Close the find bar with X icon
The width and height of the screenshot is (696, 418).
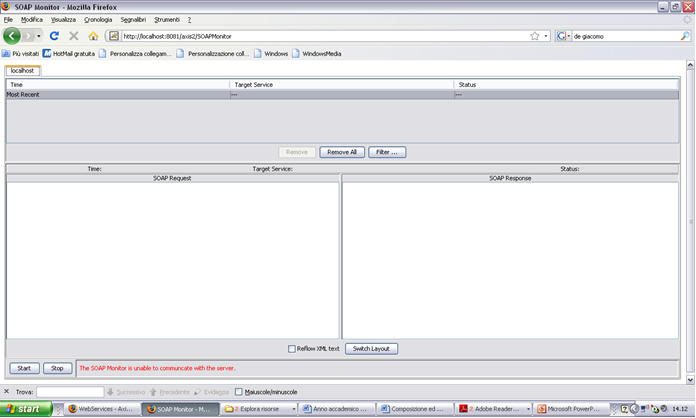pos(7,391)
